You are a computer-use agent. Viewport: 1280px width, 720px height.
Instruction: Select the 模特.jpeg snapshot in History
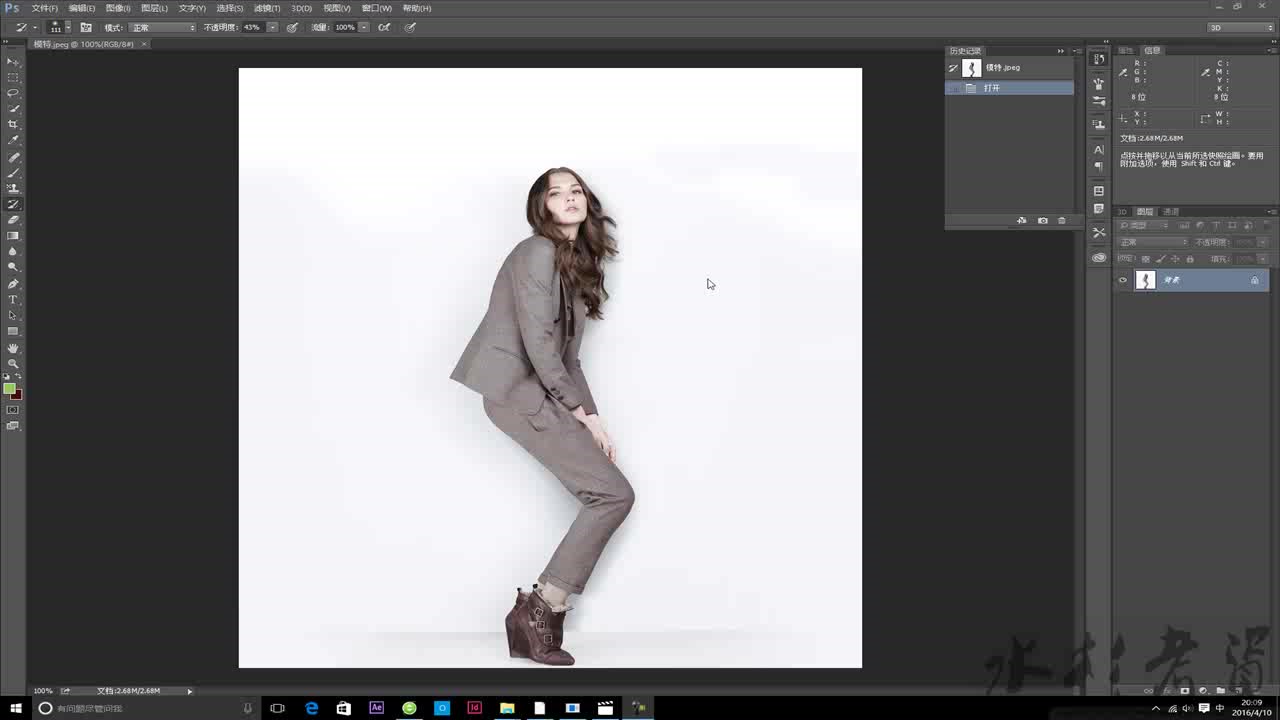1009,68
